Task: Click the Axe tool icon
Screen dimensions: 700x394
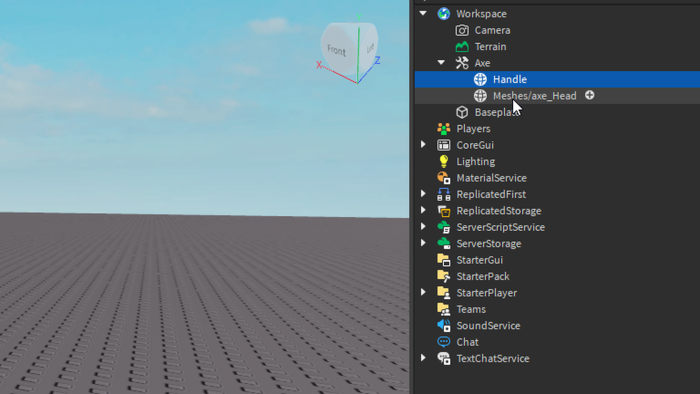Action: pyautogui.click(x=462, y=63)
